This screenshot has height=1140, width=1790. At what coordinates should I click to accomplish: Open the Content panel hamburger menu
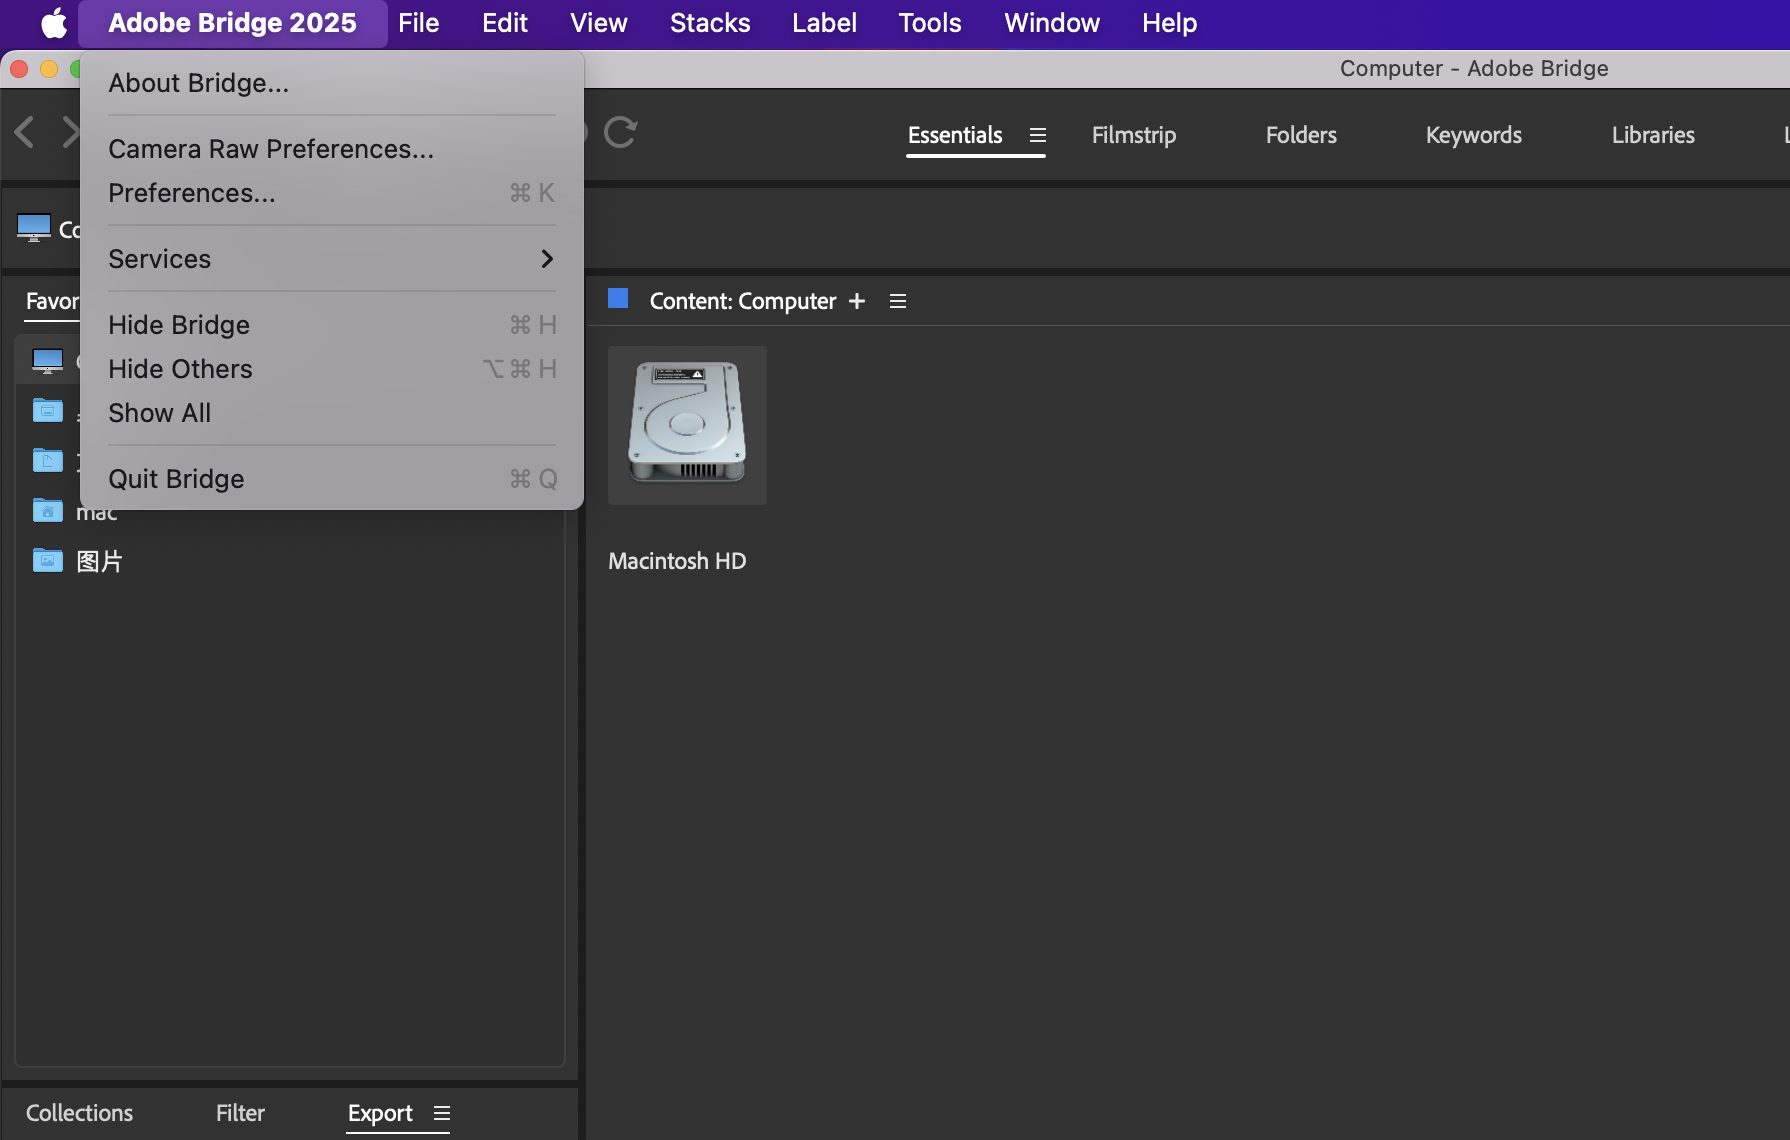tap(898, 301)
